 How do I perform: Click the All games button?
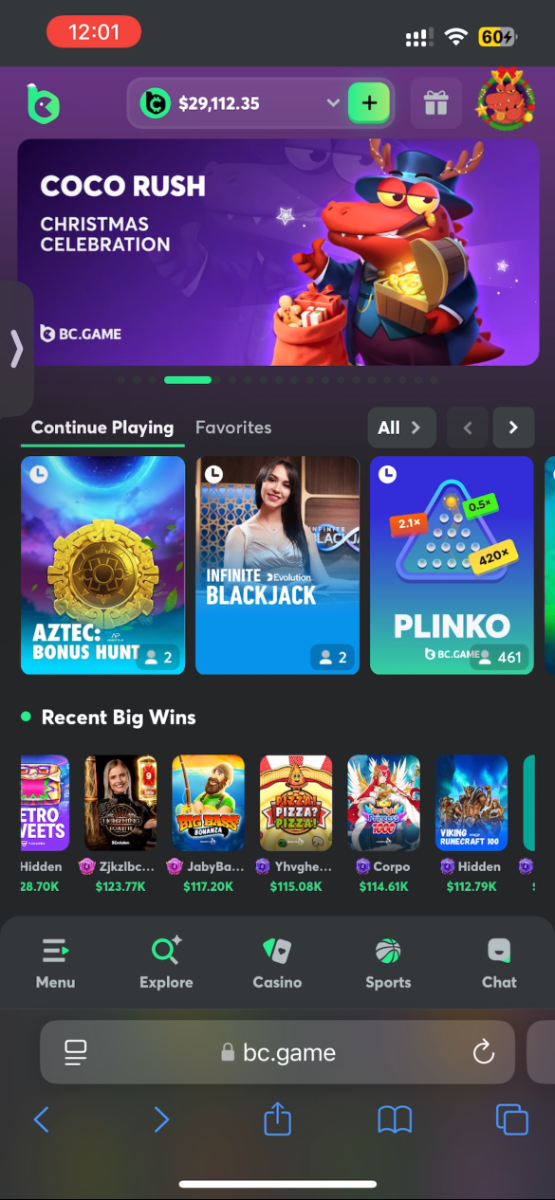[x=401, y=428]
